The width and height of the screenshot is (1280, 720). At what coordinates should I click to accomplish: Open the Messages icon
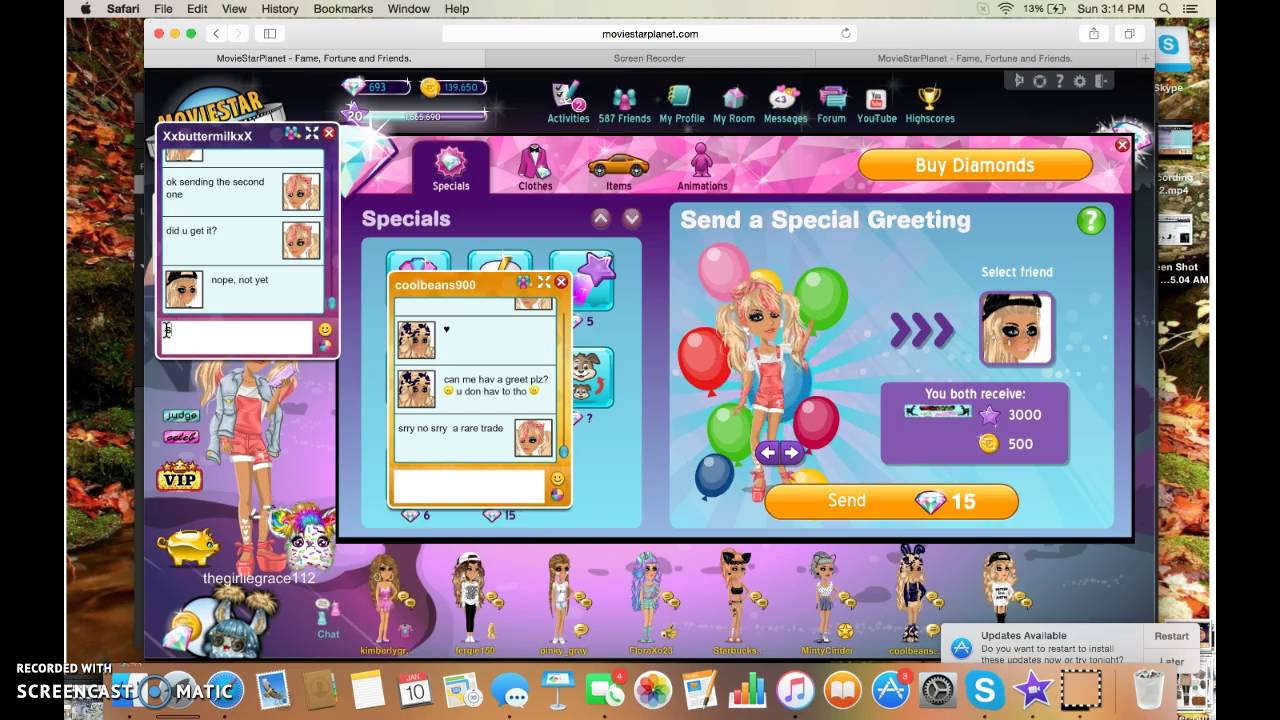[785, 103]
